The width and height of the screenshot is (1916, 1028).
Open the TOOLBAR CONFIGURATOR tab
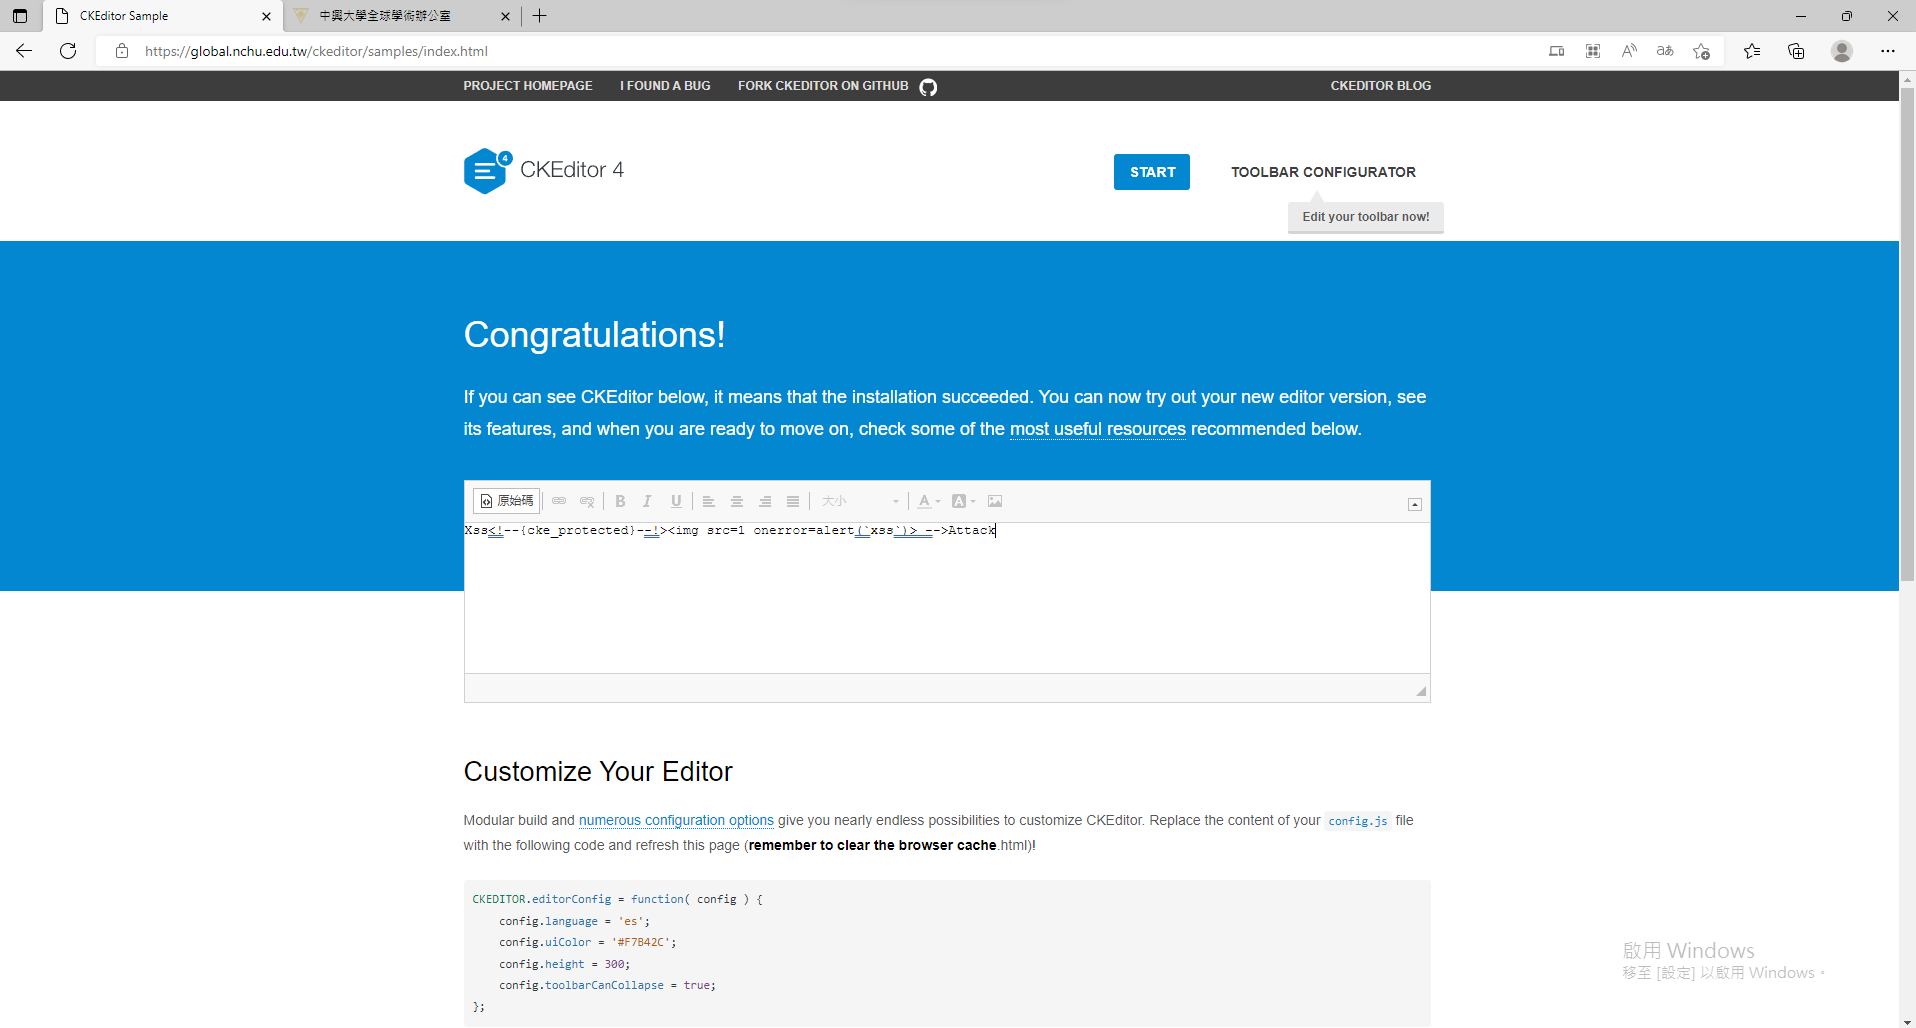(1323, 172)
